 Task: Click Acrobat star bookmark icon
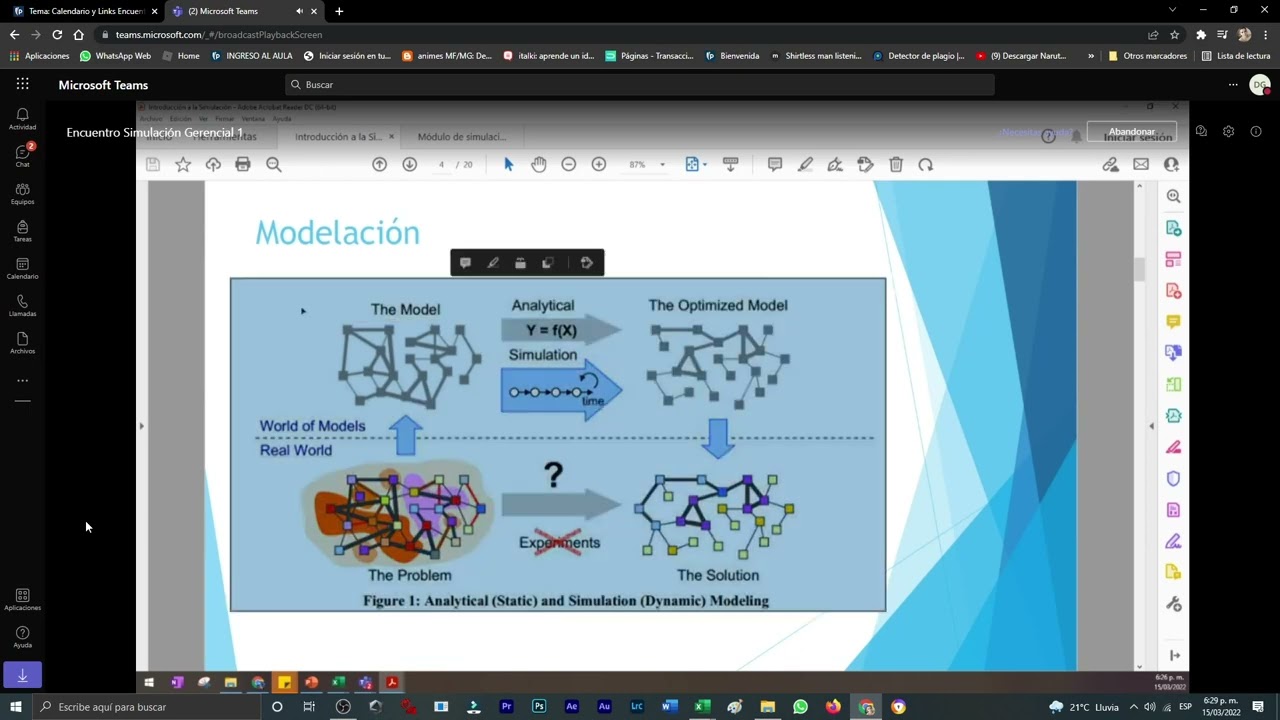coord(183,164)
